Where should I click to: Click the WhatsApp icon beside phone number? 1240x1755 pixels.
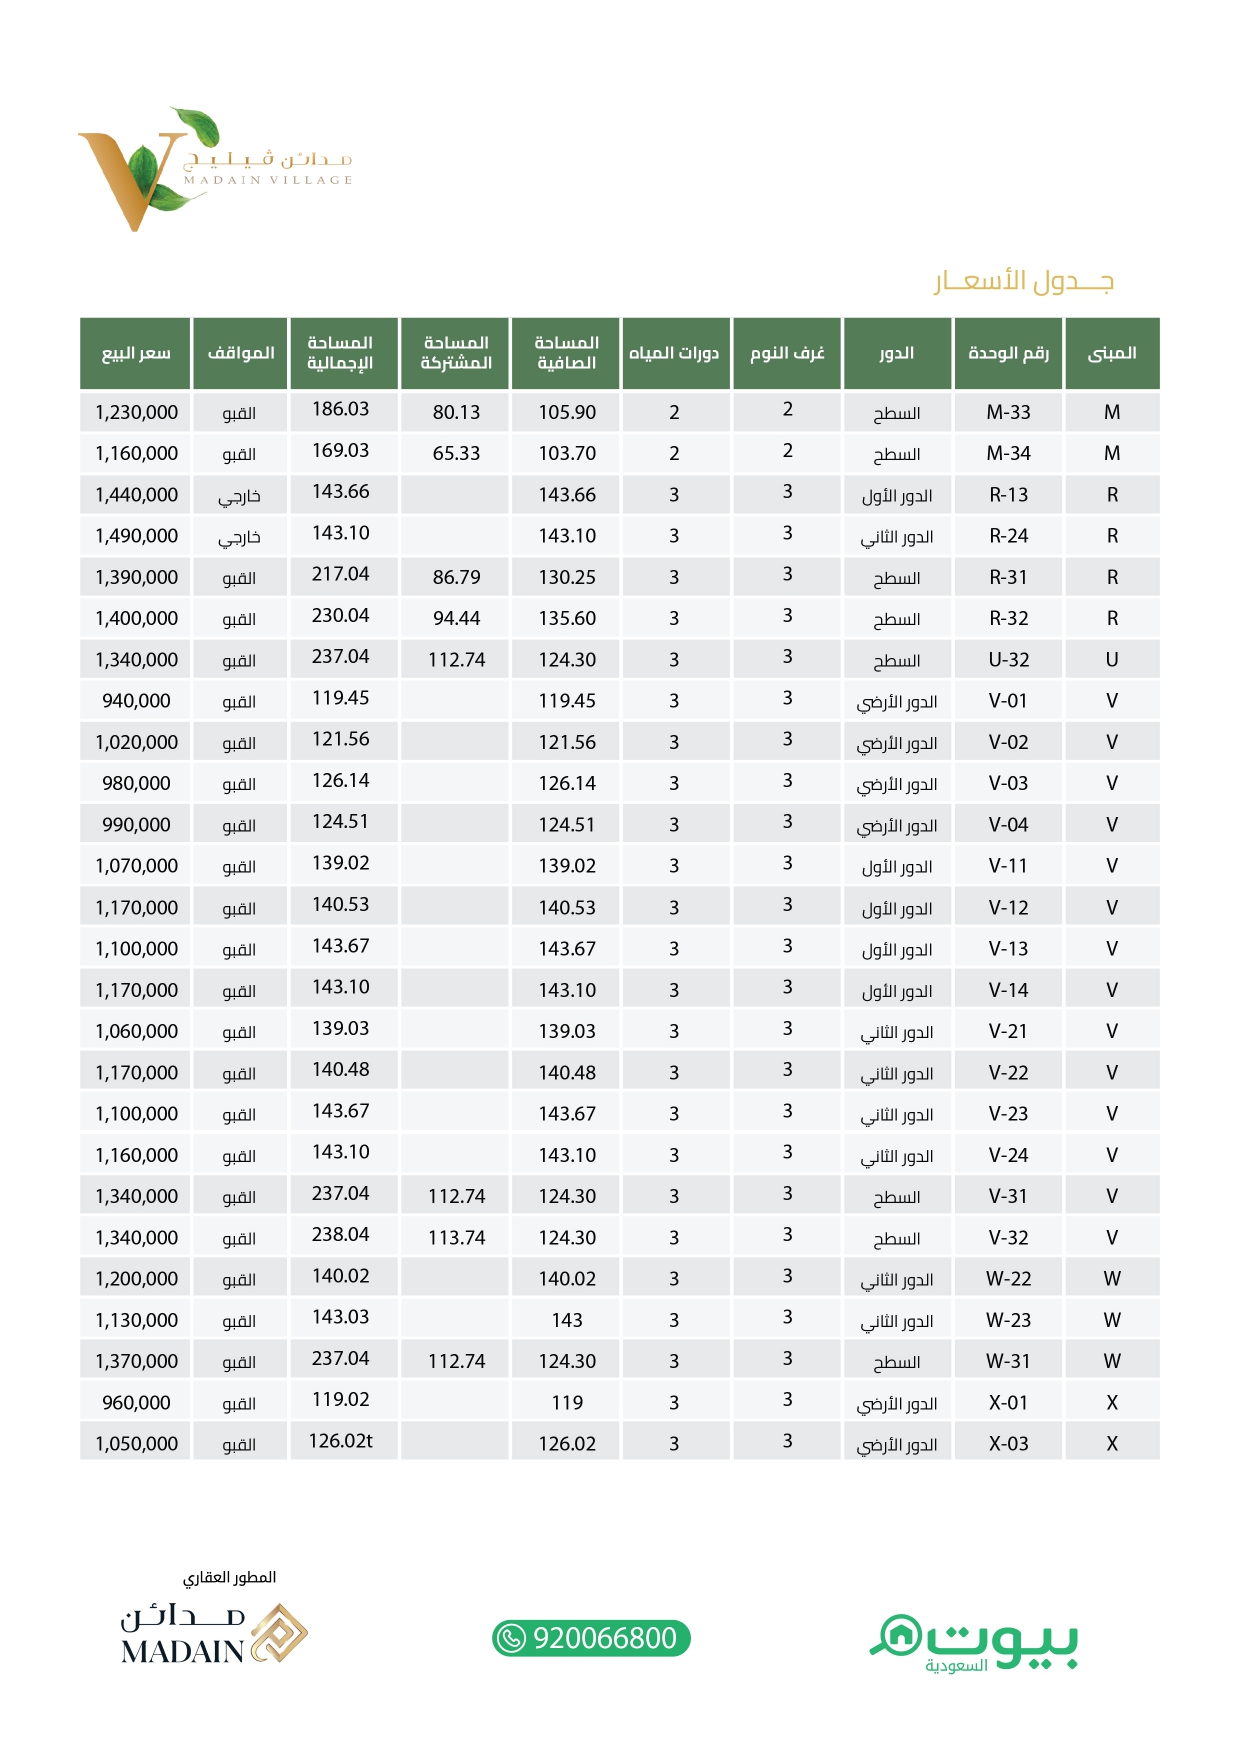[511, 1638]
